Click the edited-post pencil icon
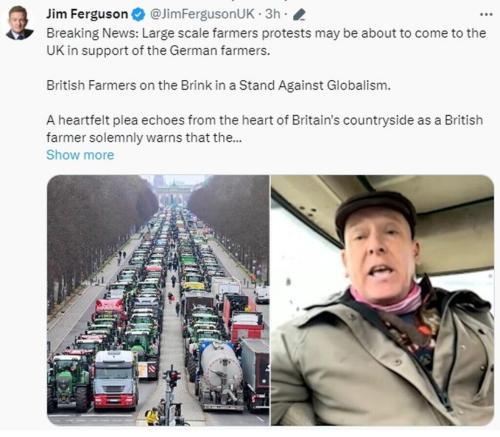 tap(299, 15)
